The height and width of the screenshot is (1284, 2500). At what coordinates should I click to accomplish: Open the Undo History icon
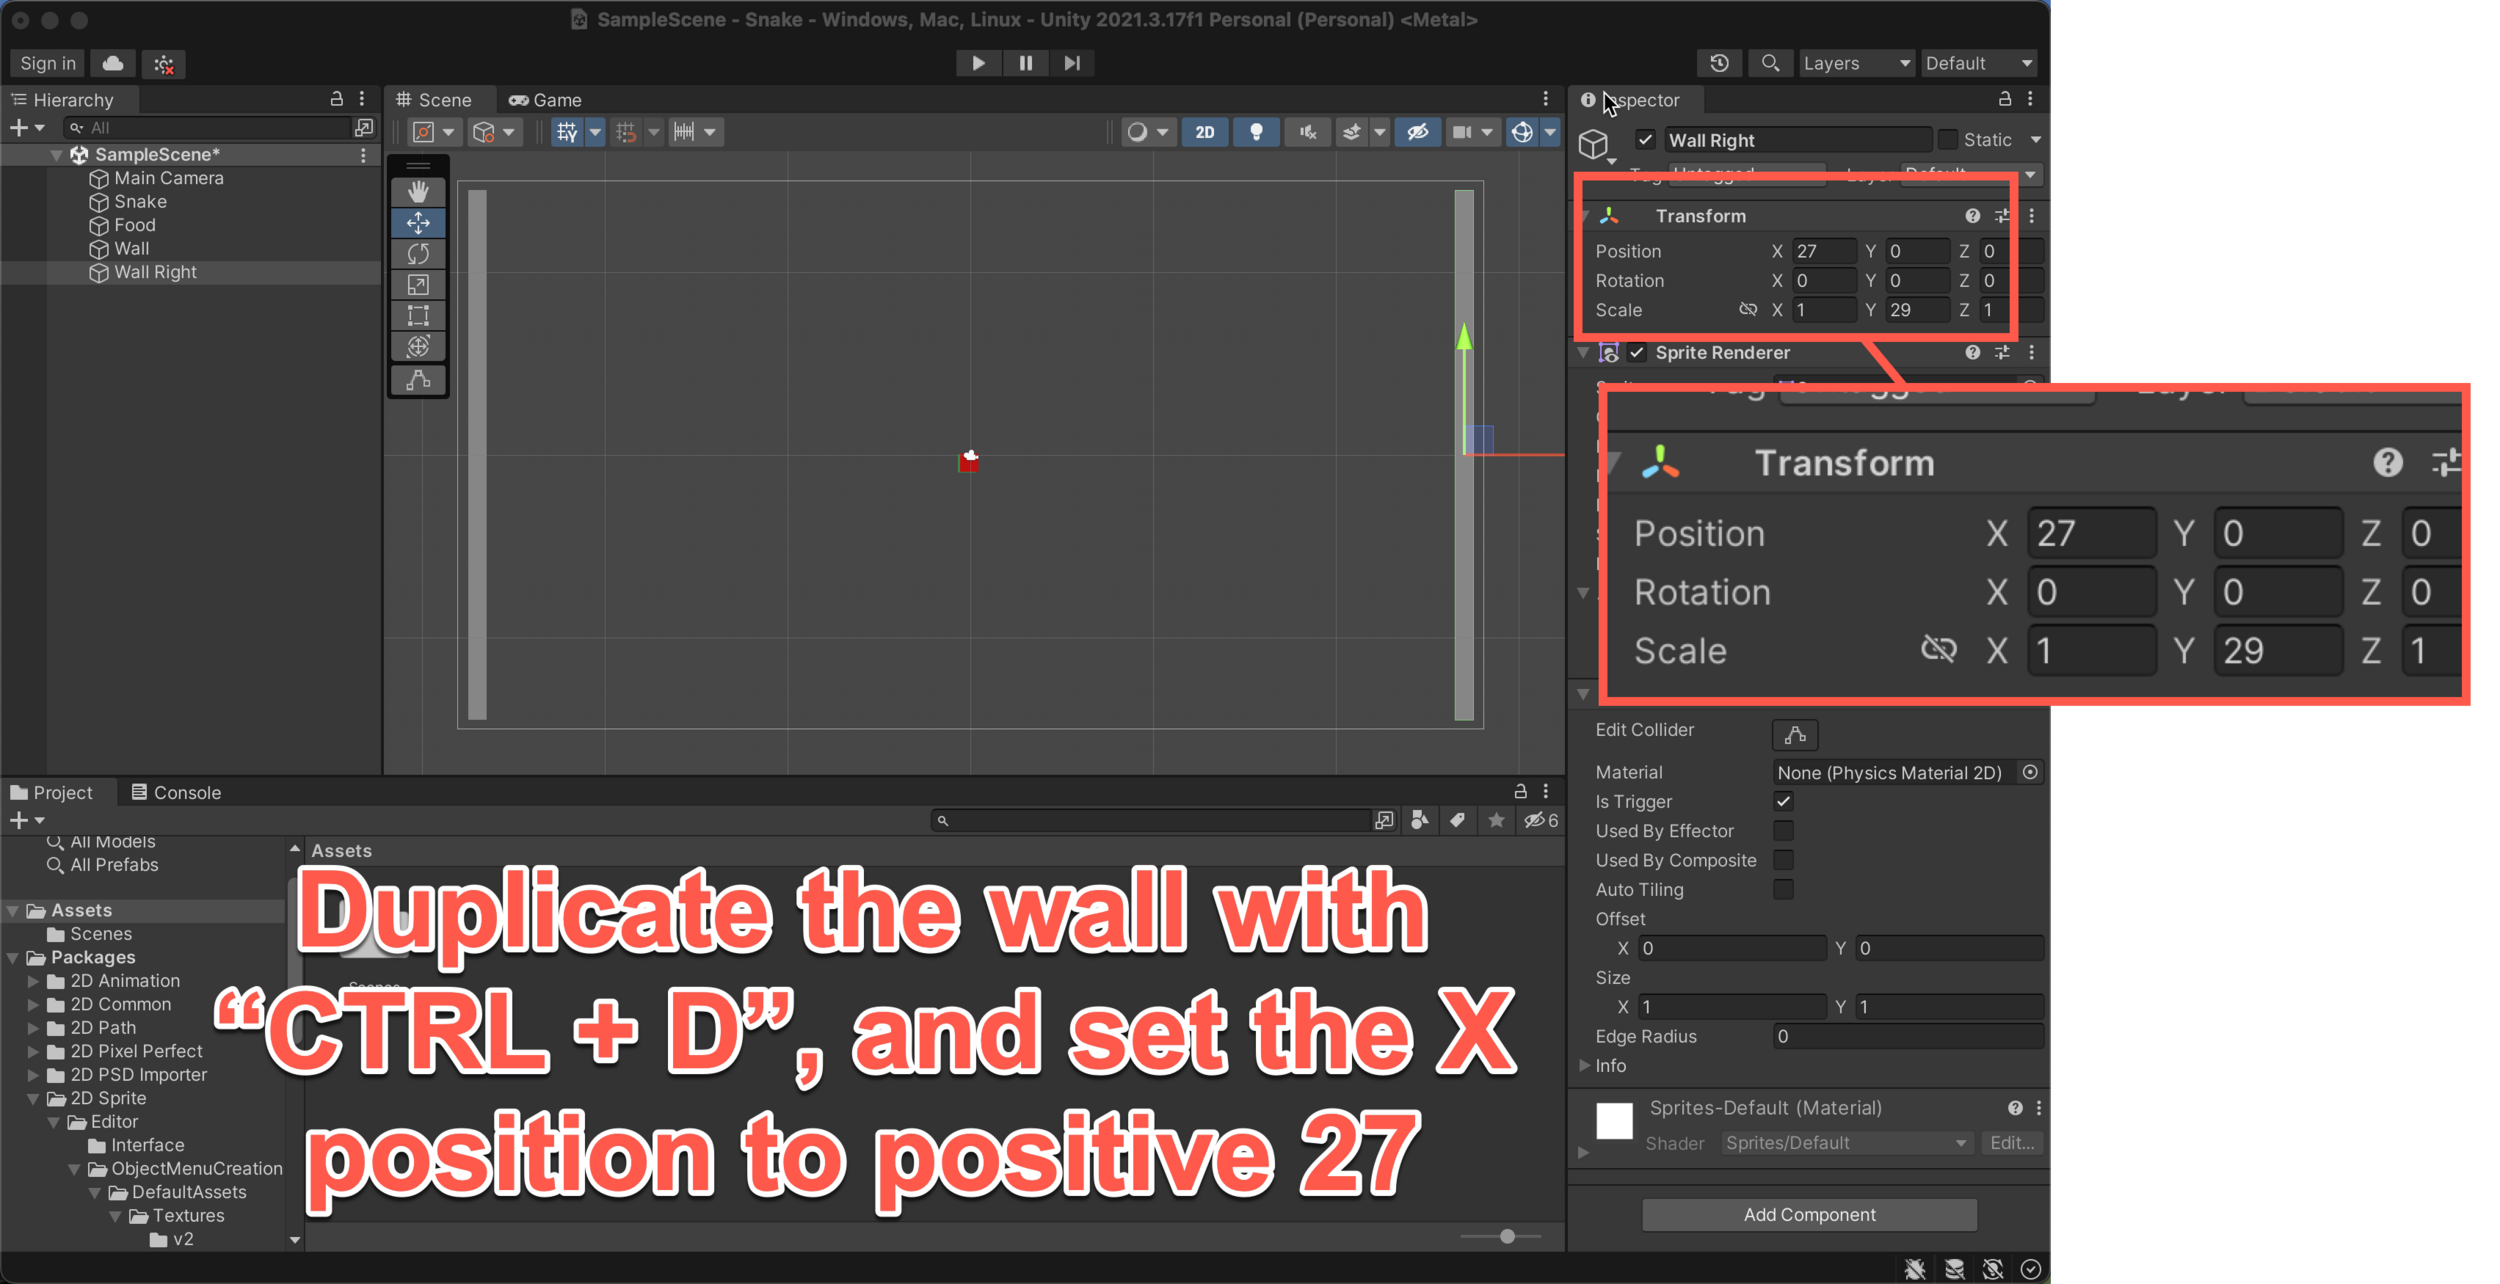[1719, 63]
